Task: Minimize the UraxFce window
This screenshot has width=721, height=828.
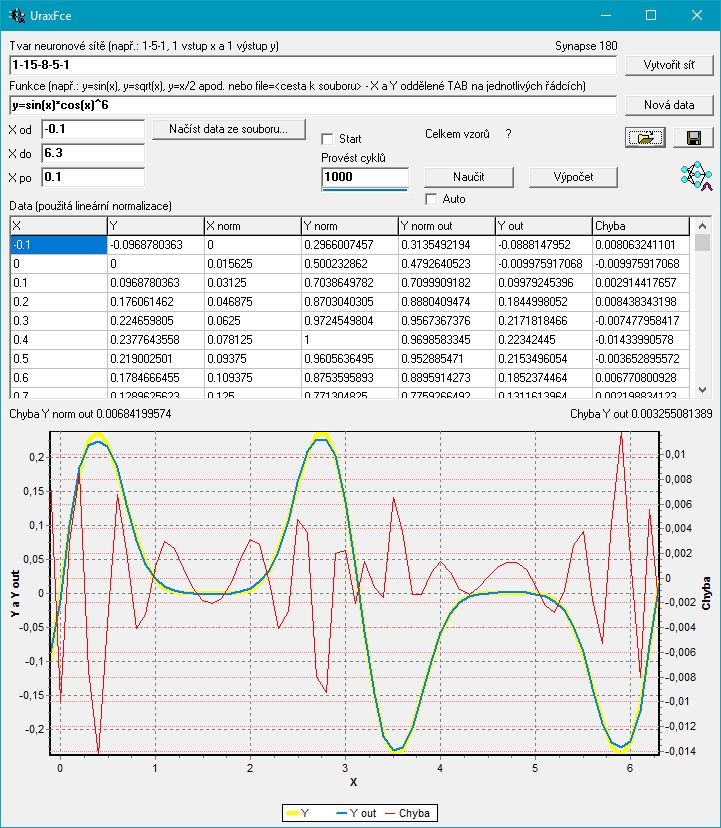Action: tap(606, 15)
